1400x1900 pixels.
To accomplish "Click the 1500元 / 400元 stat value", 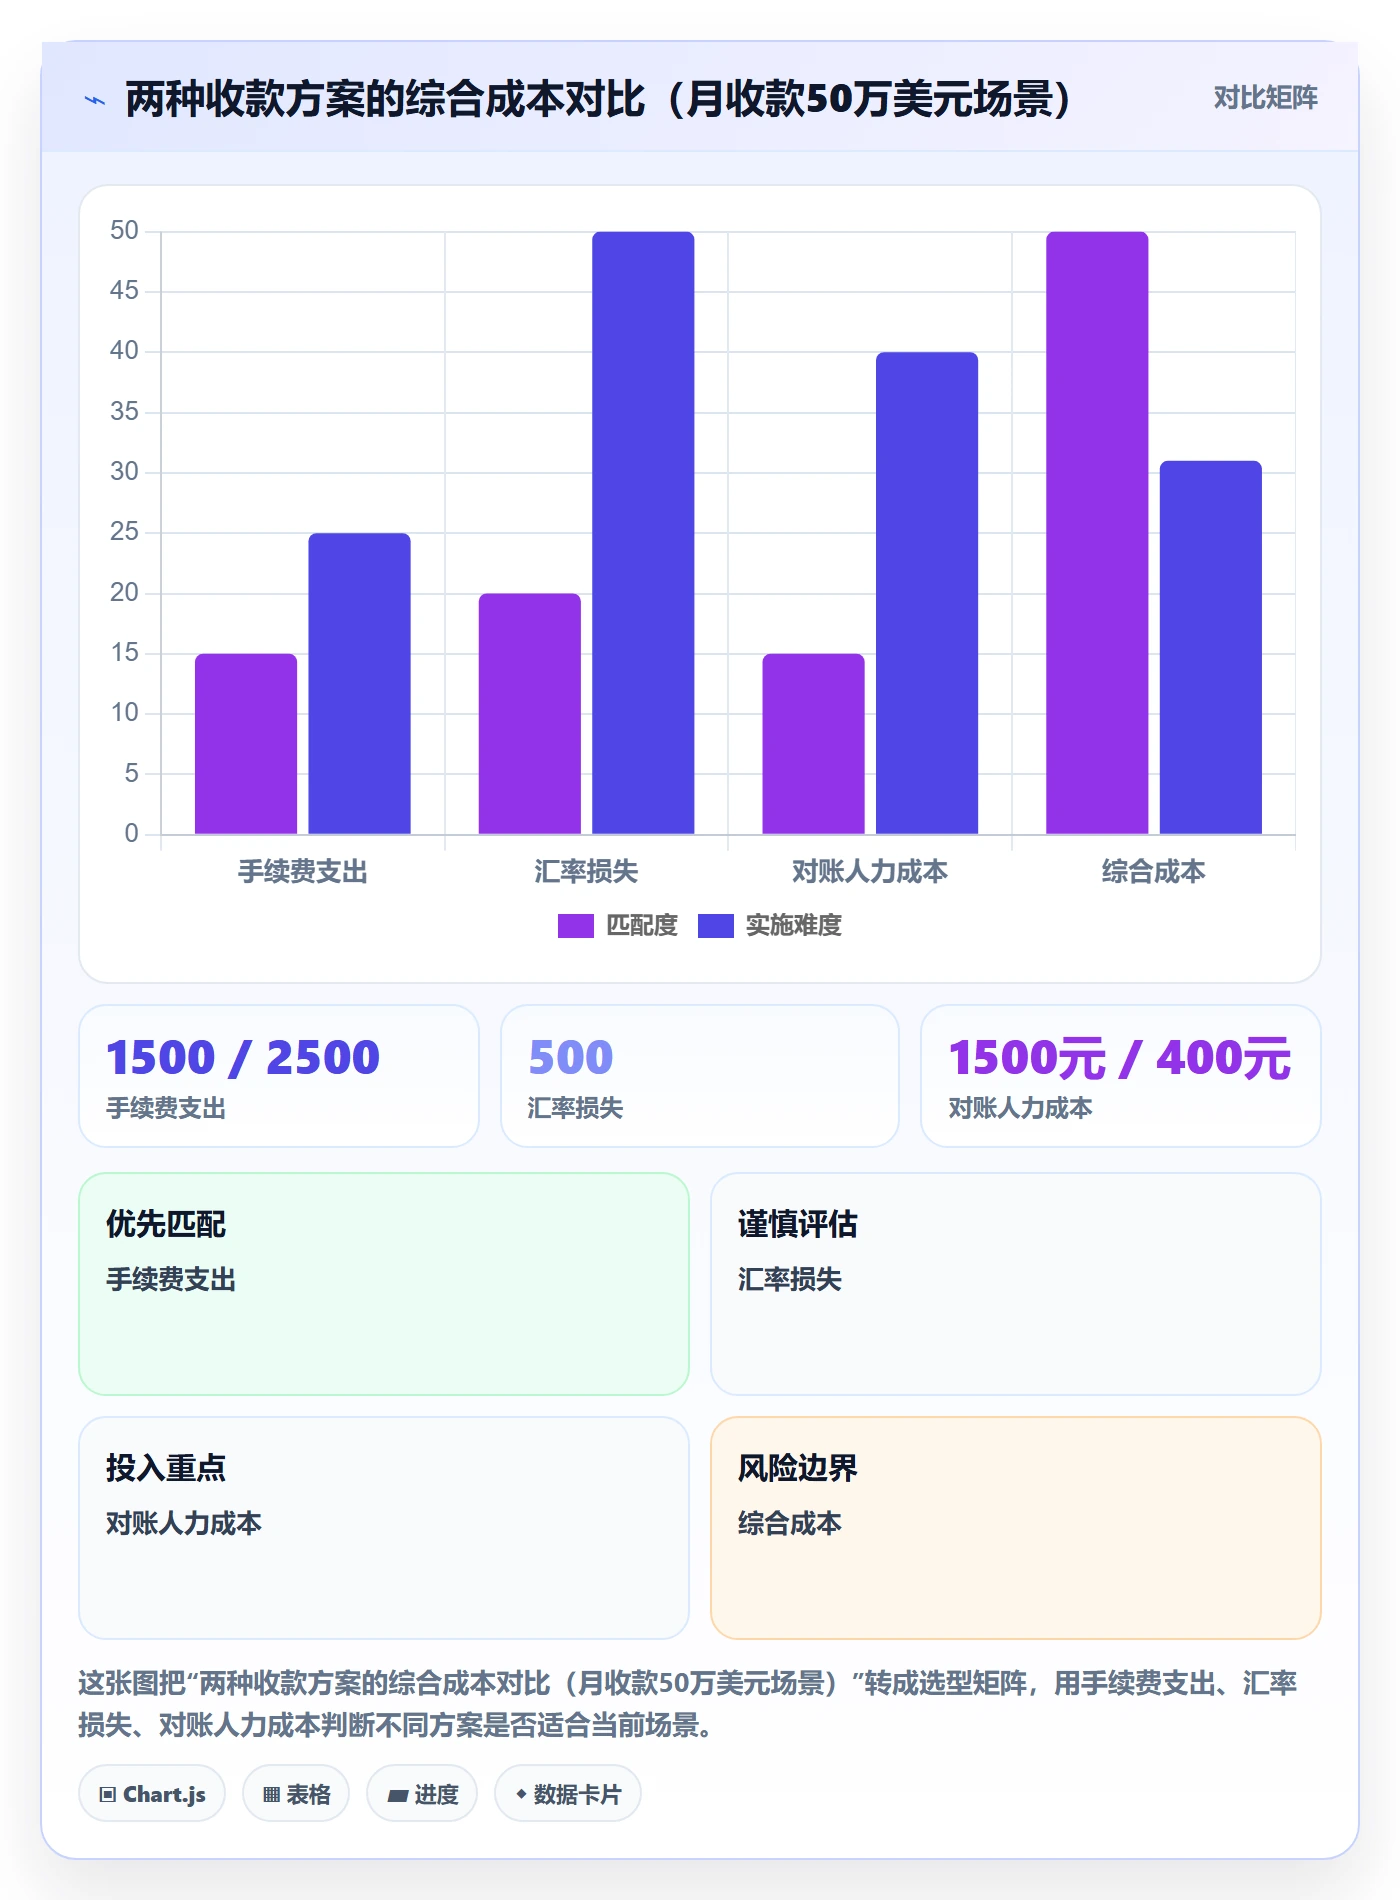I will tap(1120, 1058).
